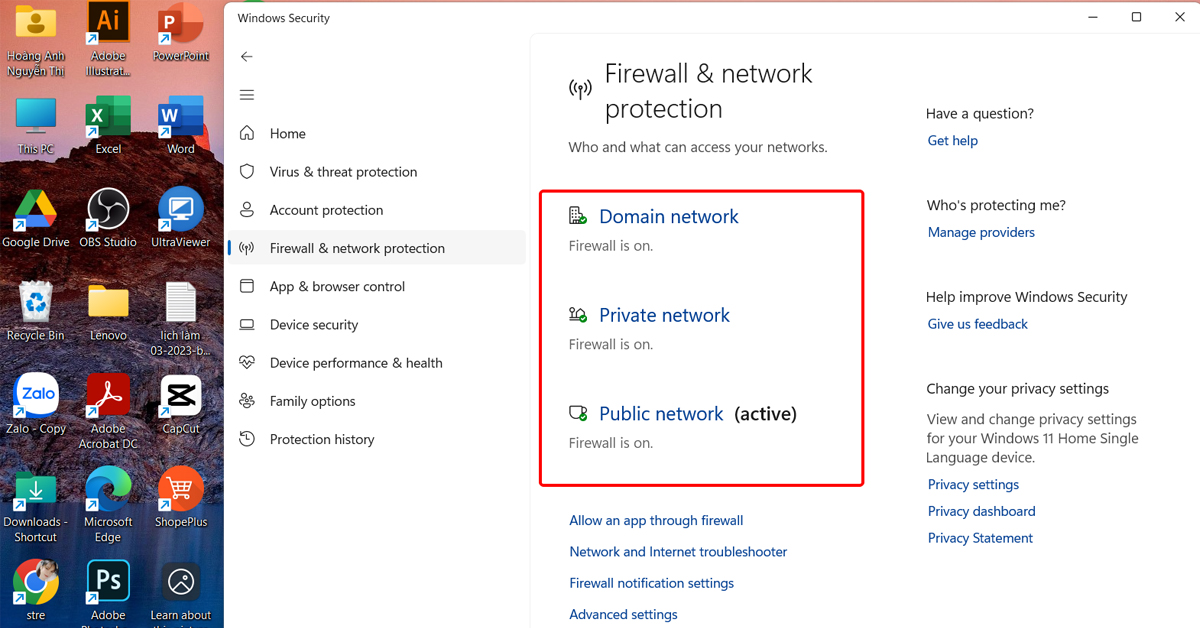This screenshot has width=1200, height=628.
Task: Open Home in the sidebar
Action: coord(287,134)
